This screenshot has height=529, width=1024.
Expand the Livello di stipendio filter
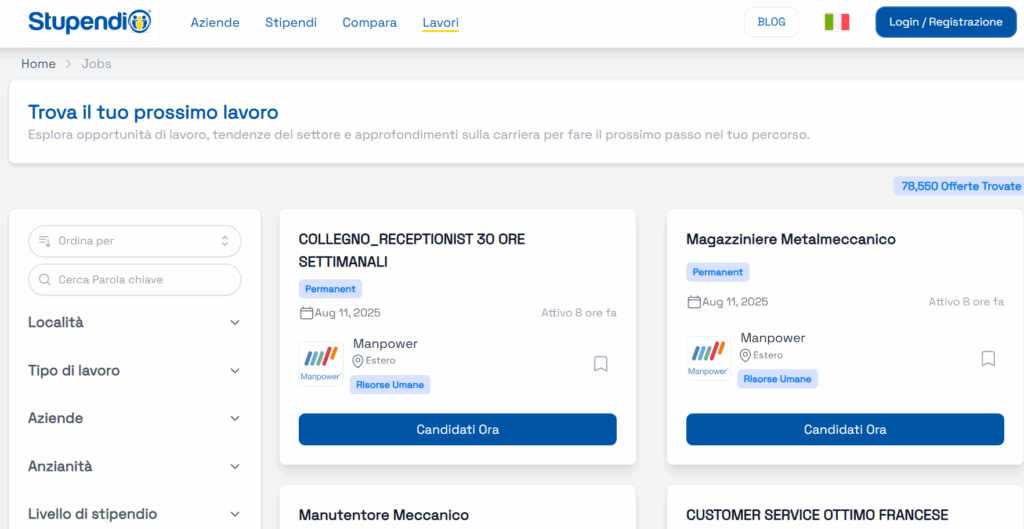pos(135,514)
